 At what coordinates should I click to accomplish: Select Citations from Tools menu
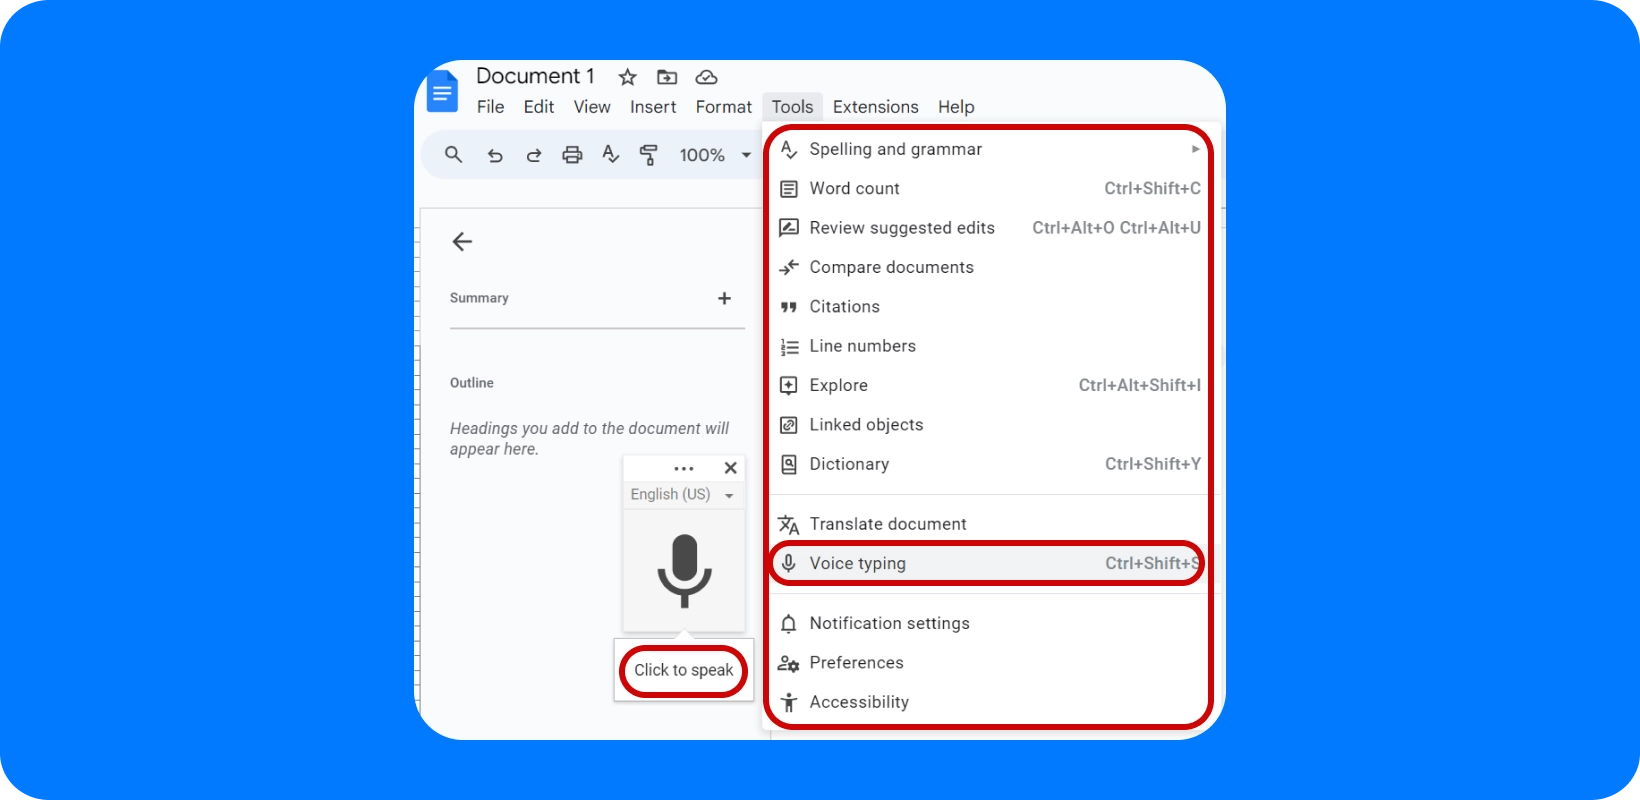point(990,307)
